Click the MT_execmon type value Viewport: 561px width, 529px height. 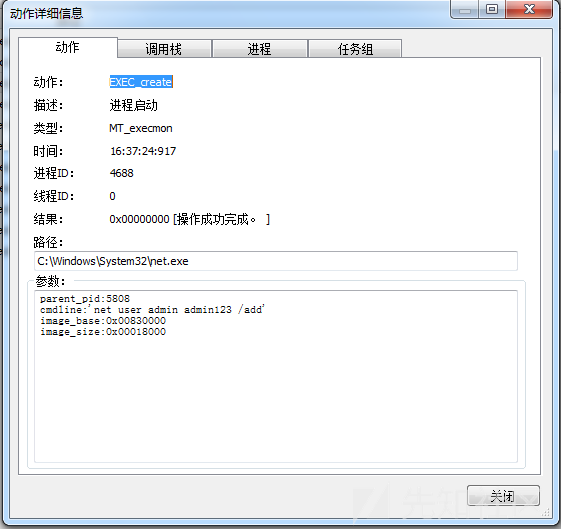(x=141, y=128)
